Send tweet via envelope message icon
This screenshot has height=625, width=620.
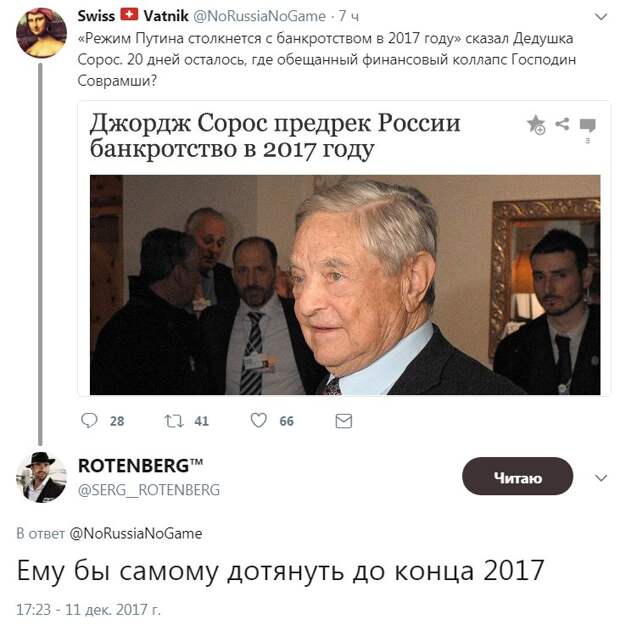tap(344, 421)
